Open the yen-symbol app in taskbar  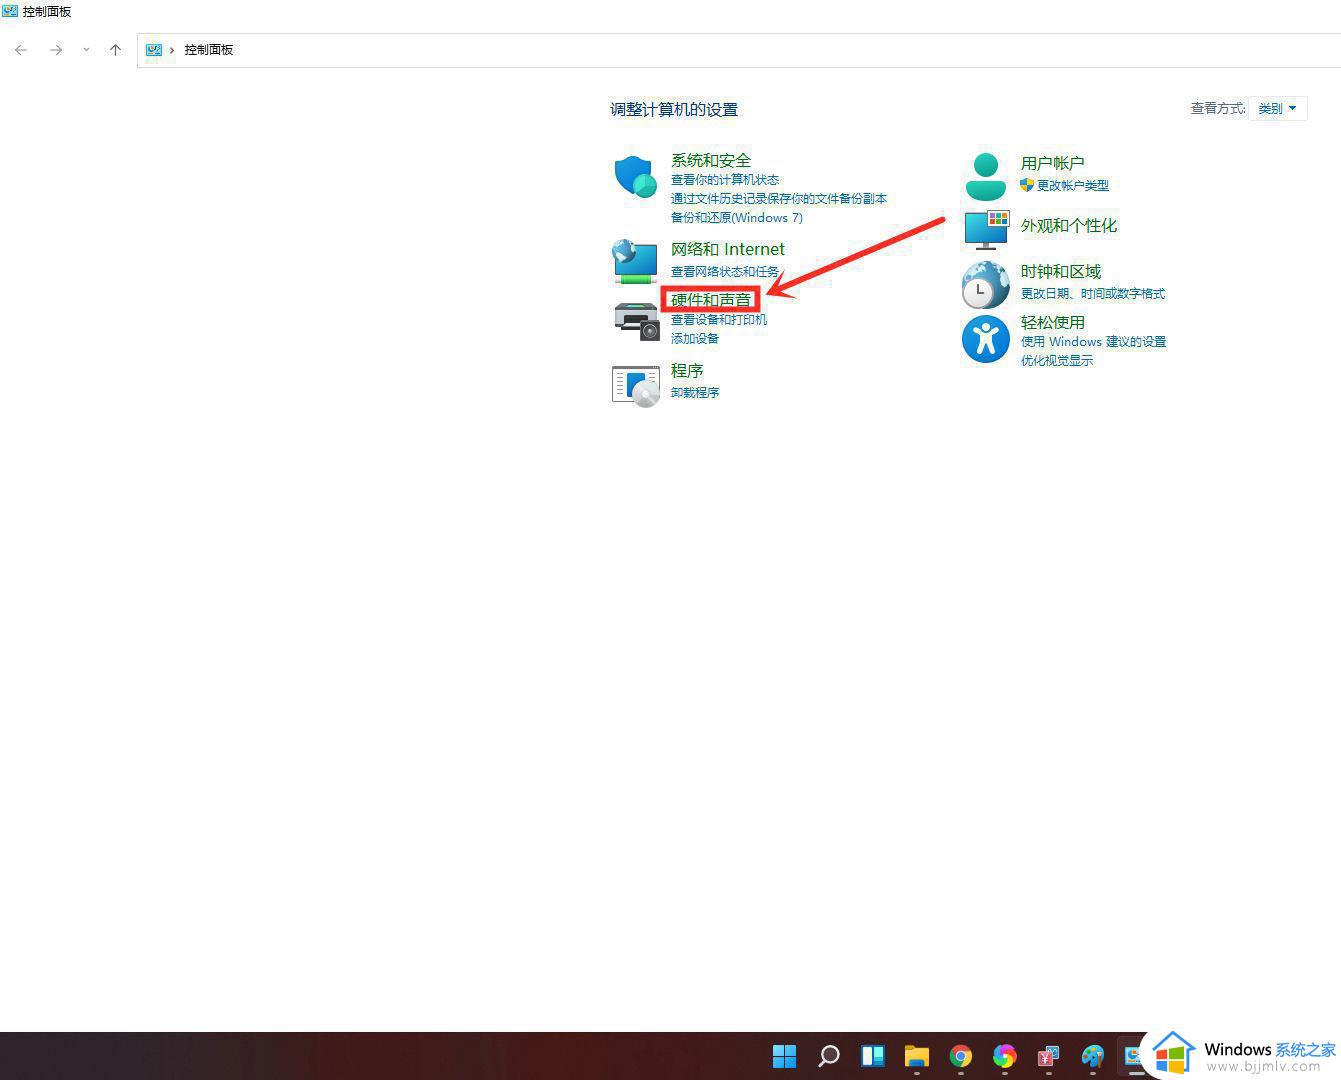click(1048, 1056)
